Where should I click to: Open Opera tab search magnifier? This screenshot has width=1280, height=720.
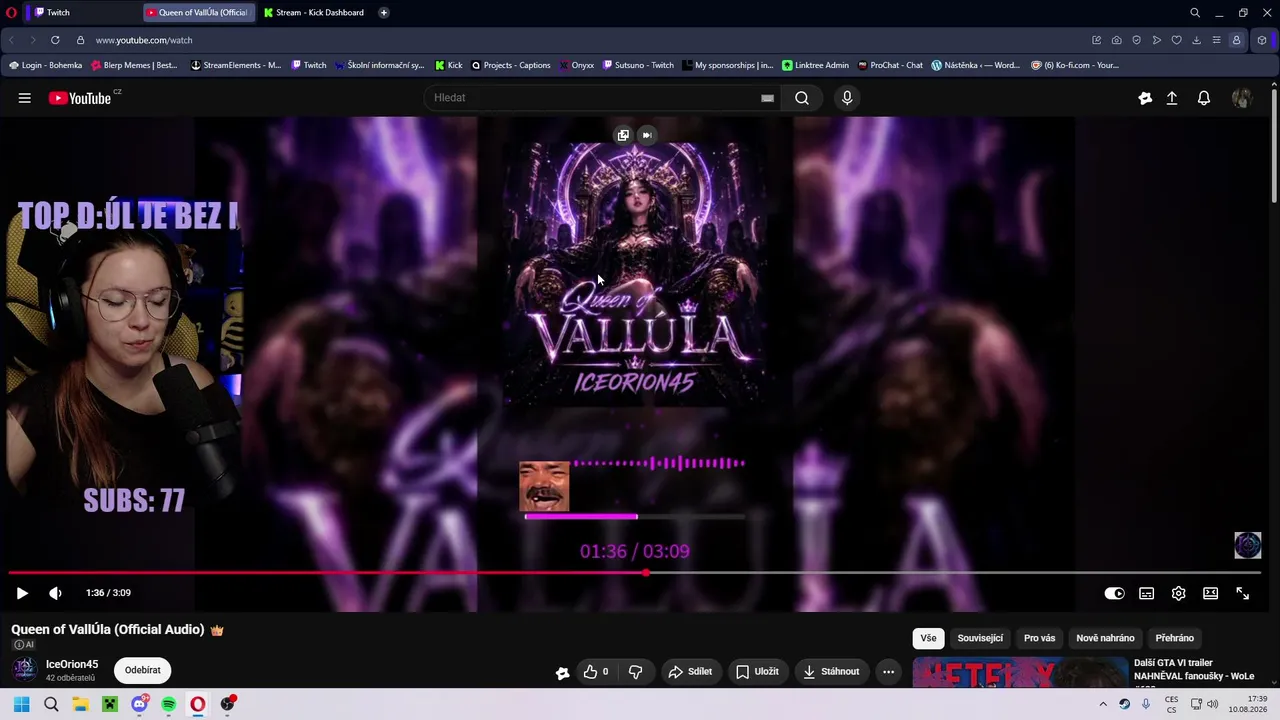[1194, 13]
